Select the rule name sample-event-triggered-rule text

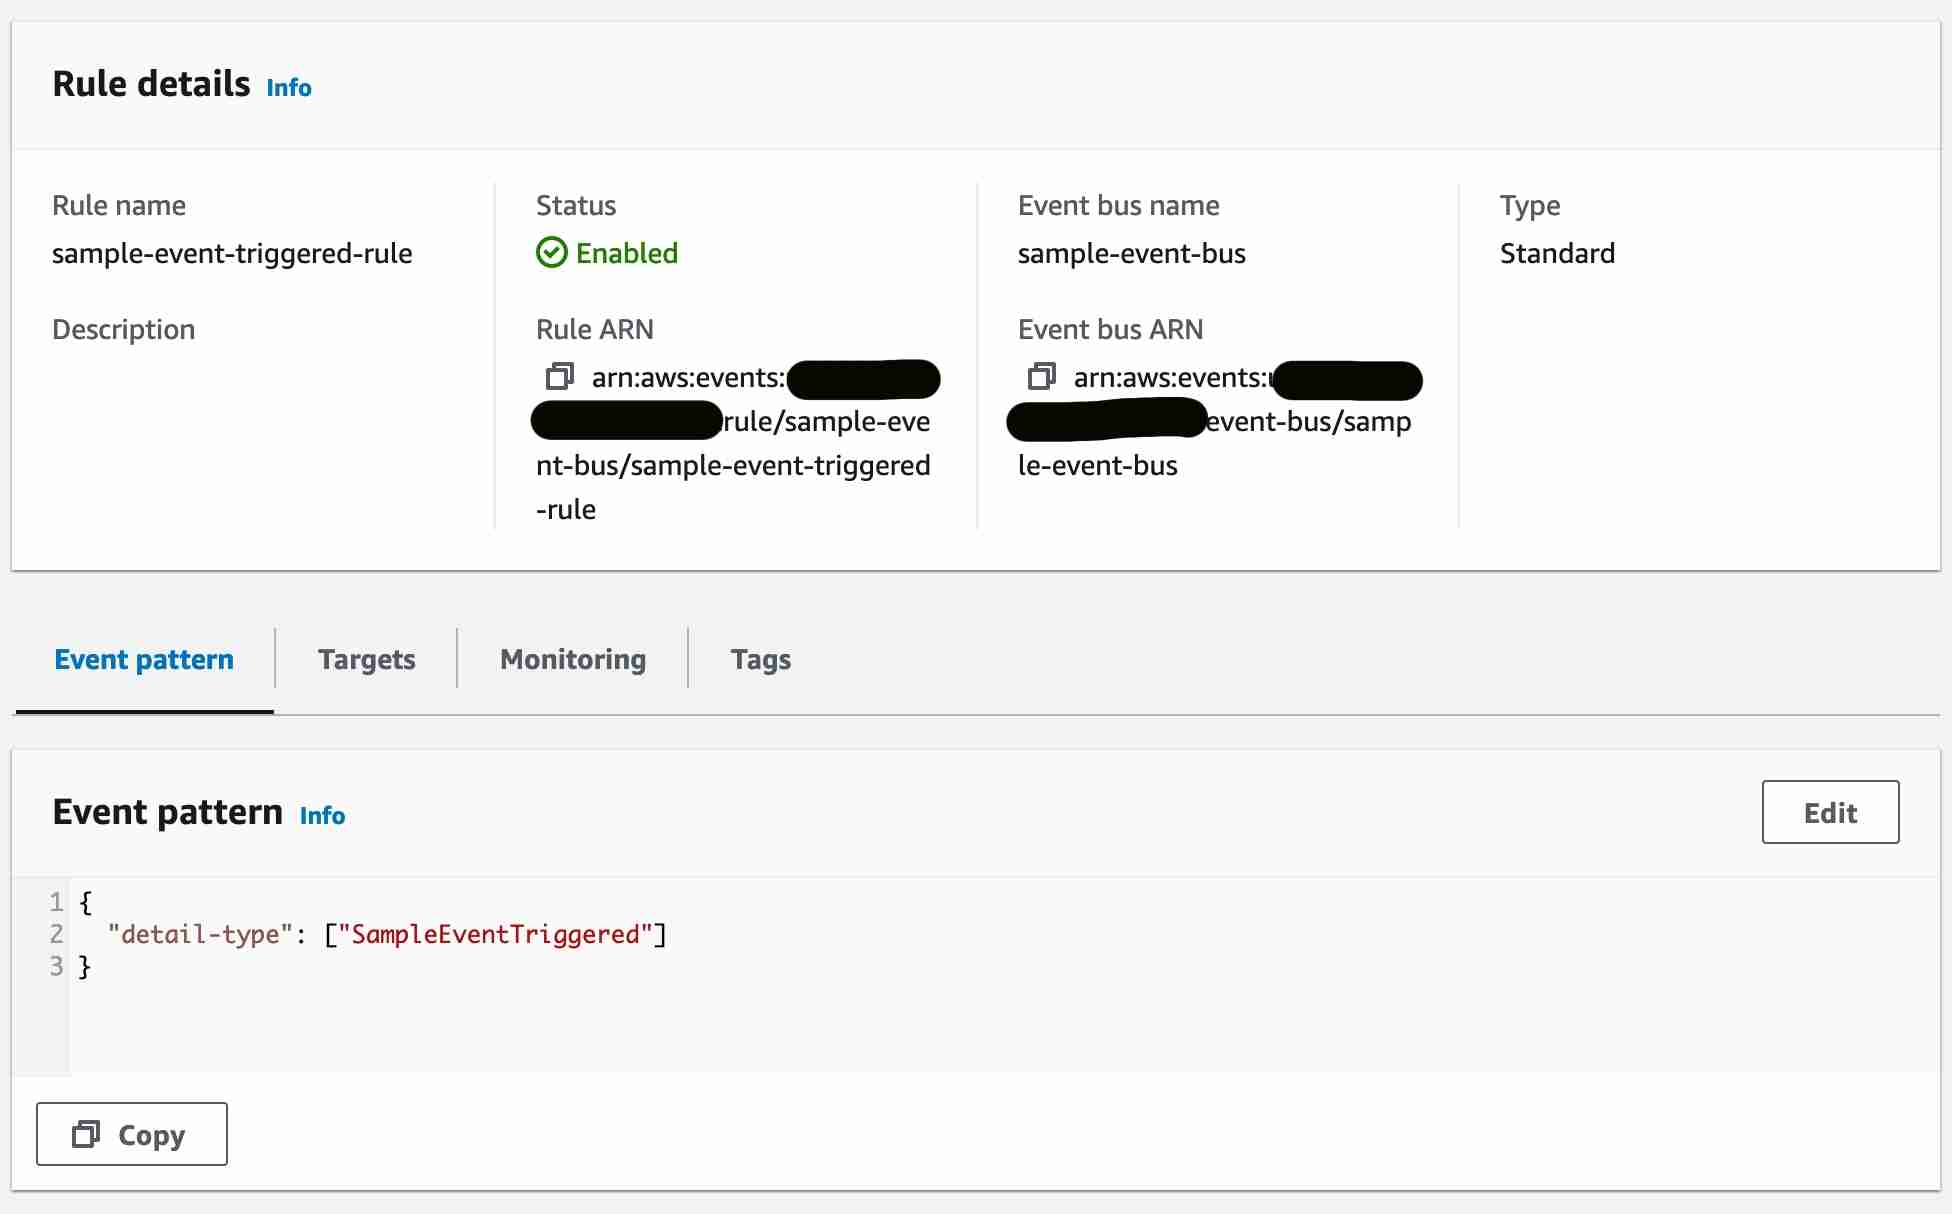point(231,253)
